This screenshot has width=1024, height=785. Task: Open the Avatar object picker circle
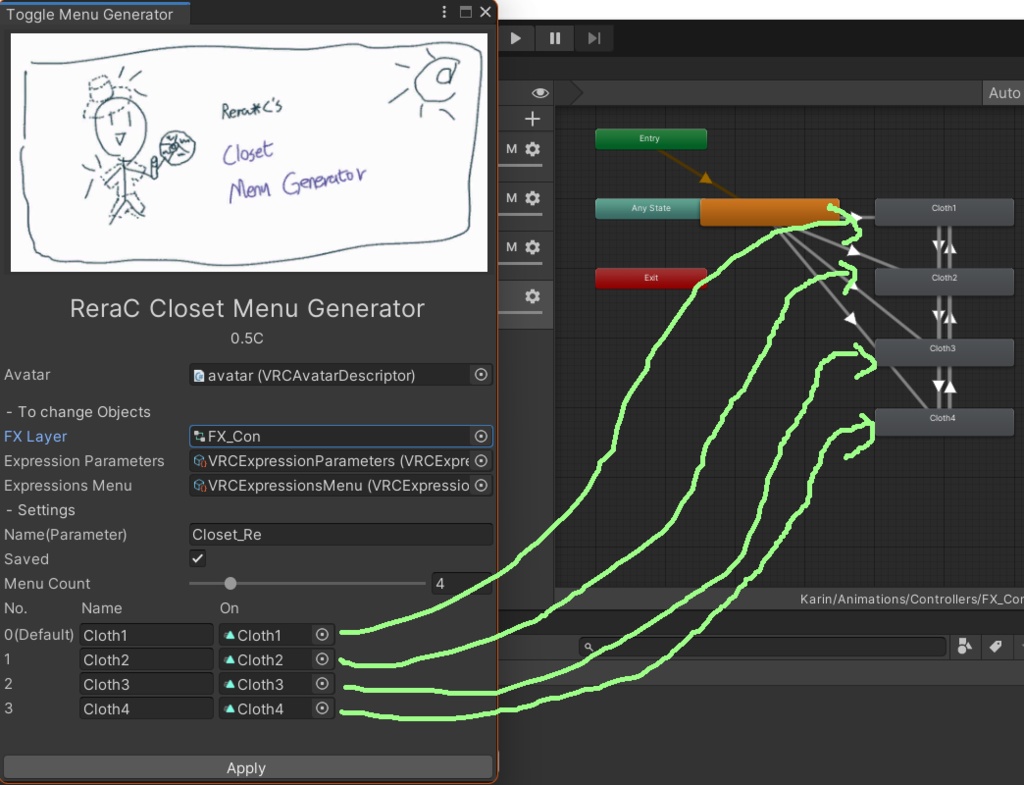coord(481,375)
